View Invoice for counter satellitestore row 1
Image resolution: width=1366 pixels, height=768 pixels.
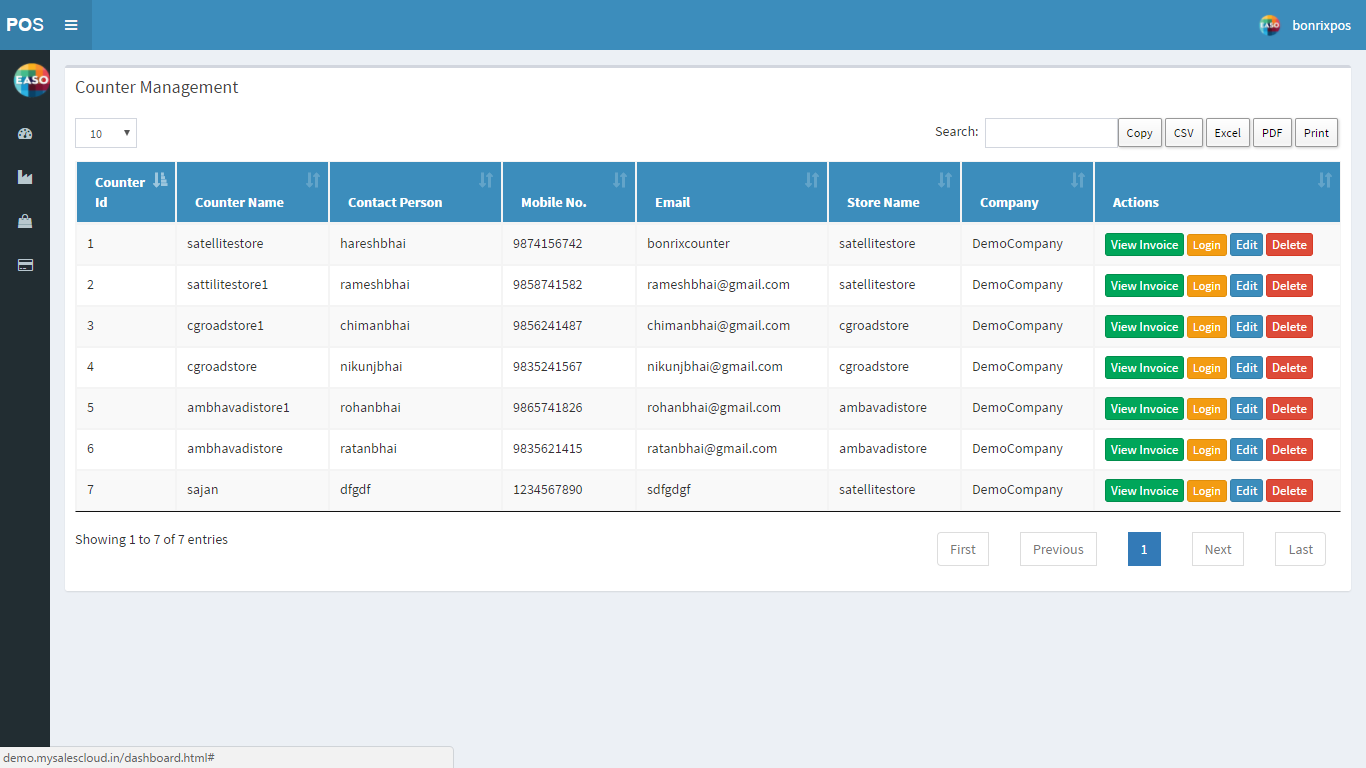(x=1144, y=245)
